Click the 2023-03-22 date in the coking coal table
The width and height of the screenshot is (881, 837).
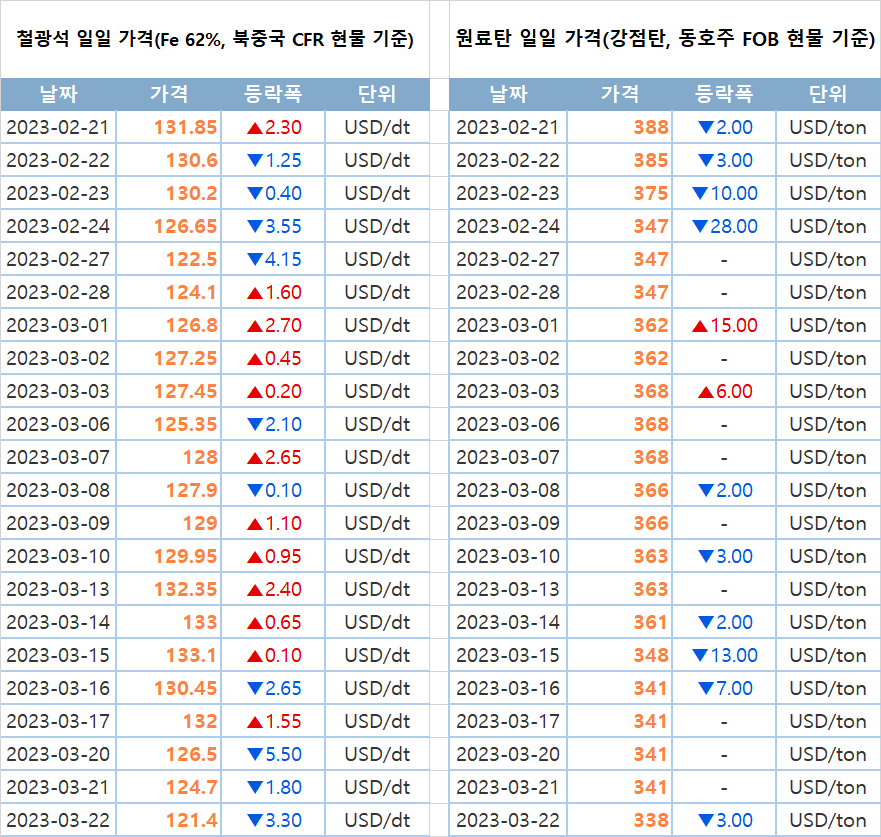[x=507, y=821]
